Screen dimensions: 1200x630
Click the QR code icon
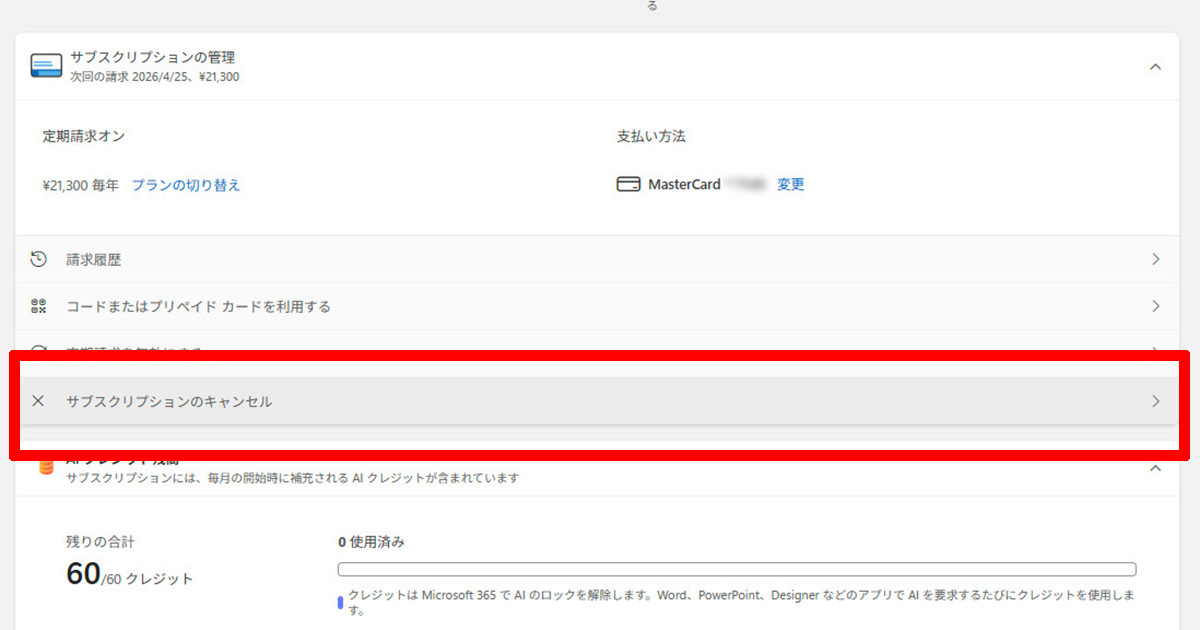pos(38,306)
